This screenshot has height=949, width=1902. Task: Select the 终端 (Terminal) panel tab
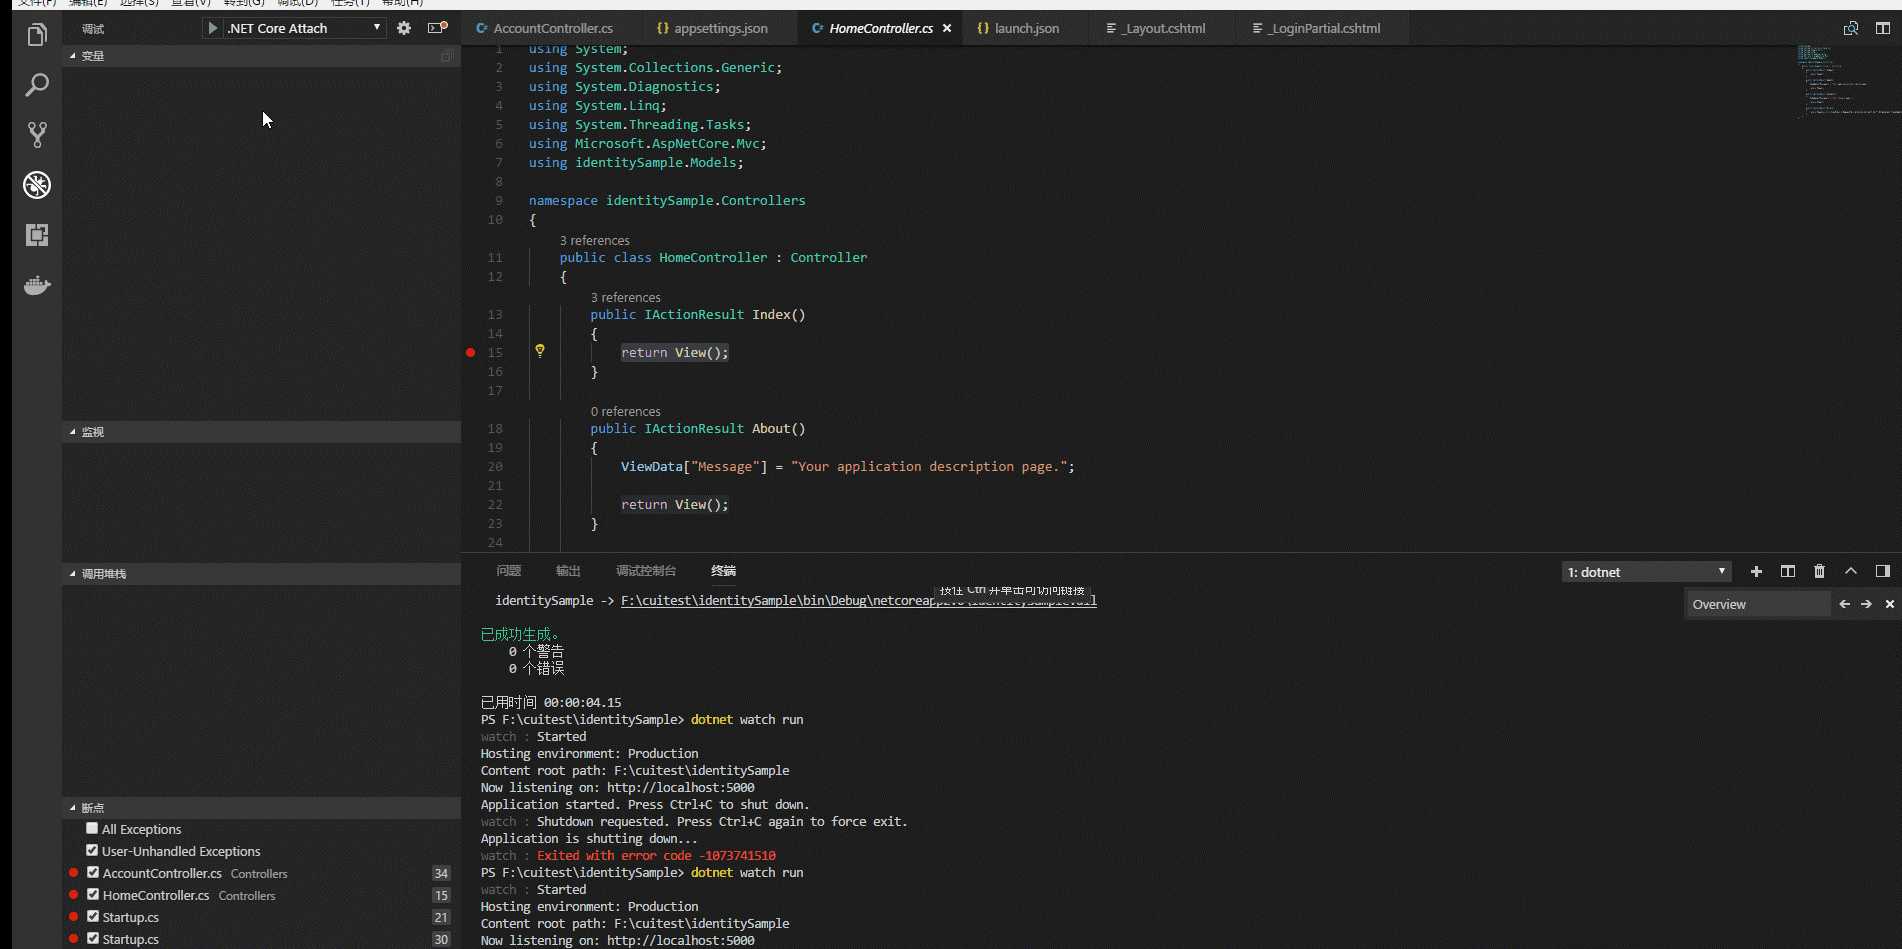point(723,571)
